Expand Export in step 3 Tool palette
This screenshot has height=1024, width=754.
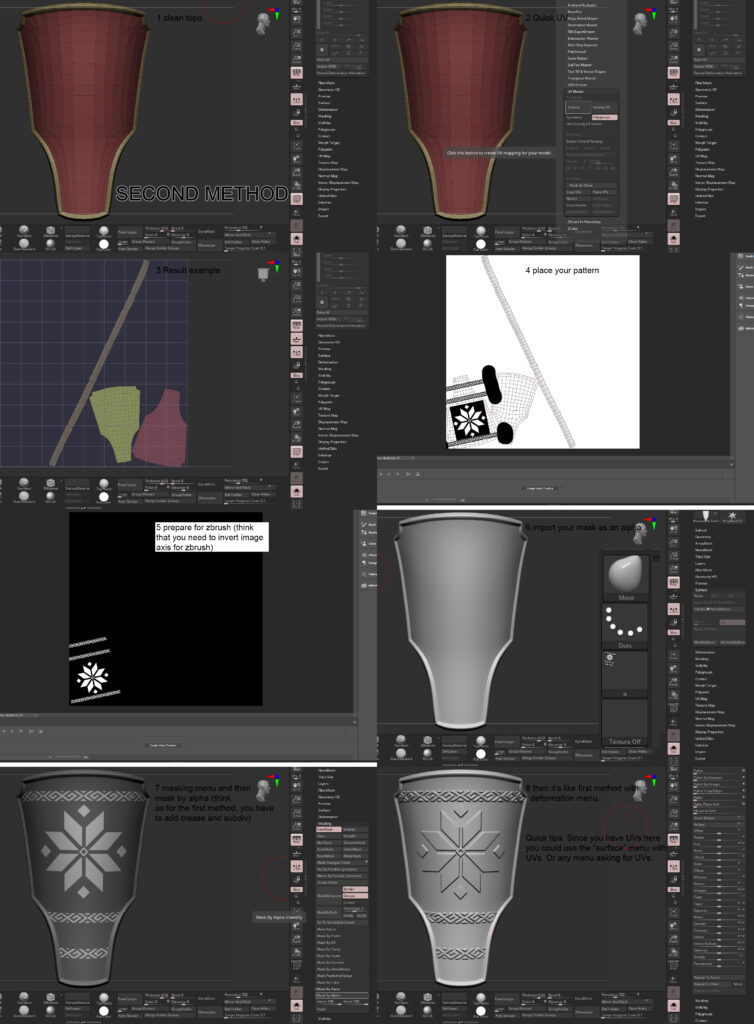pyautogui.click(x=323, y=468)
